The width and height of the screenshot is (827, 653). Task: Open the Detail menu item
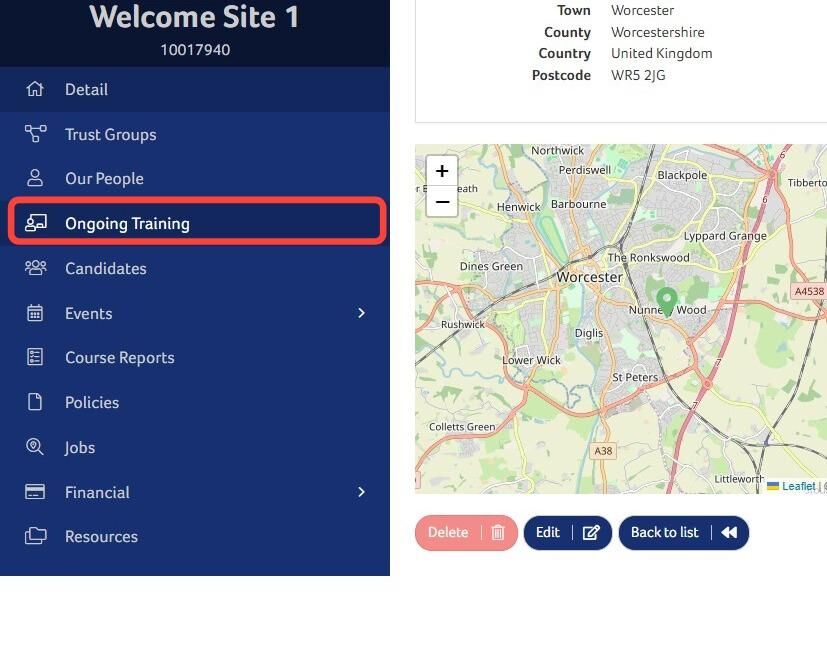click(195, 89)
